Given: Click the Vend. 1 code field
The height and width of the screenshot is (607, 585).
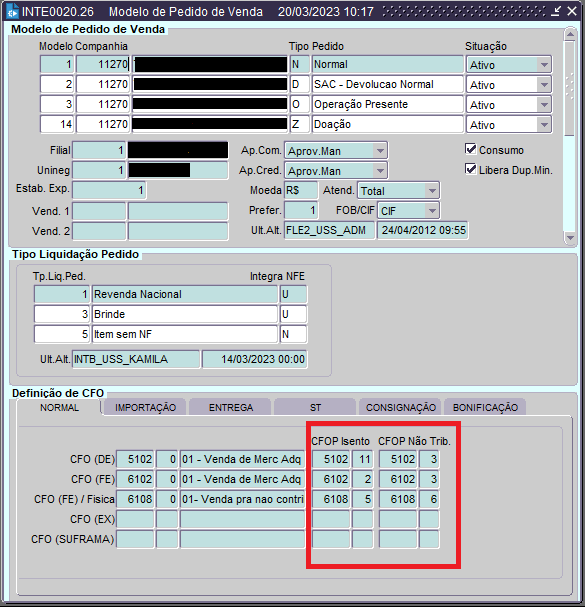Looking at the screenshot, I should 99,211.
